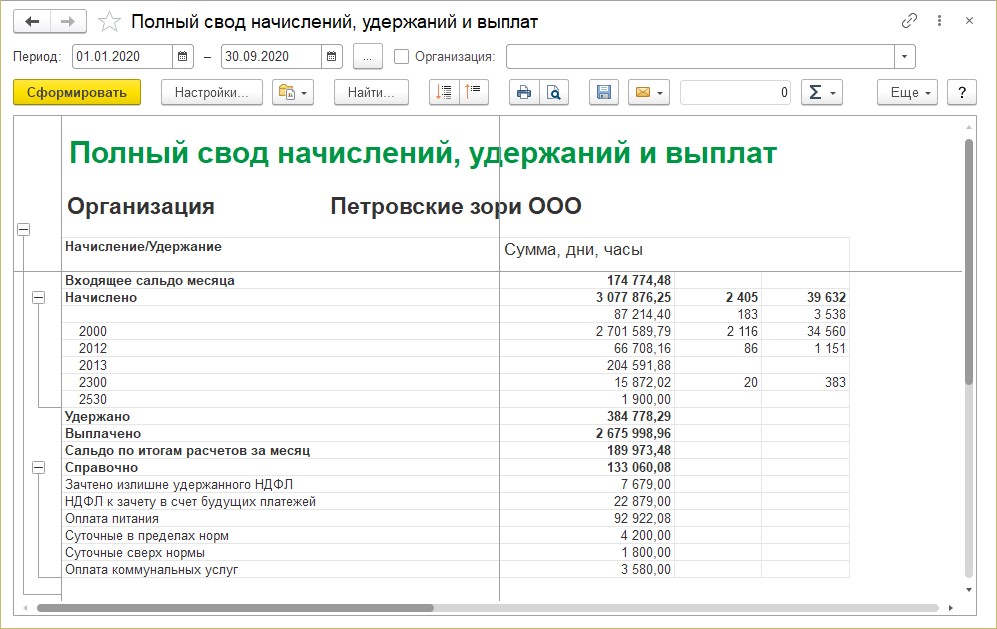Open the sigma sum function dropdown

pos(822,92)
